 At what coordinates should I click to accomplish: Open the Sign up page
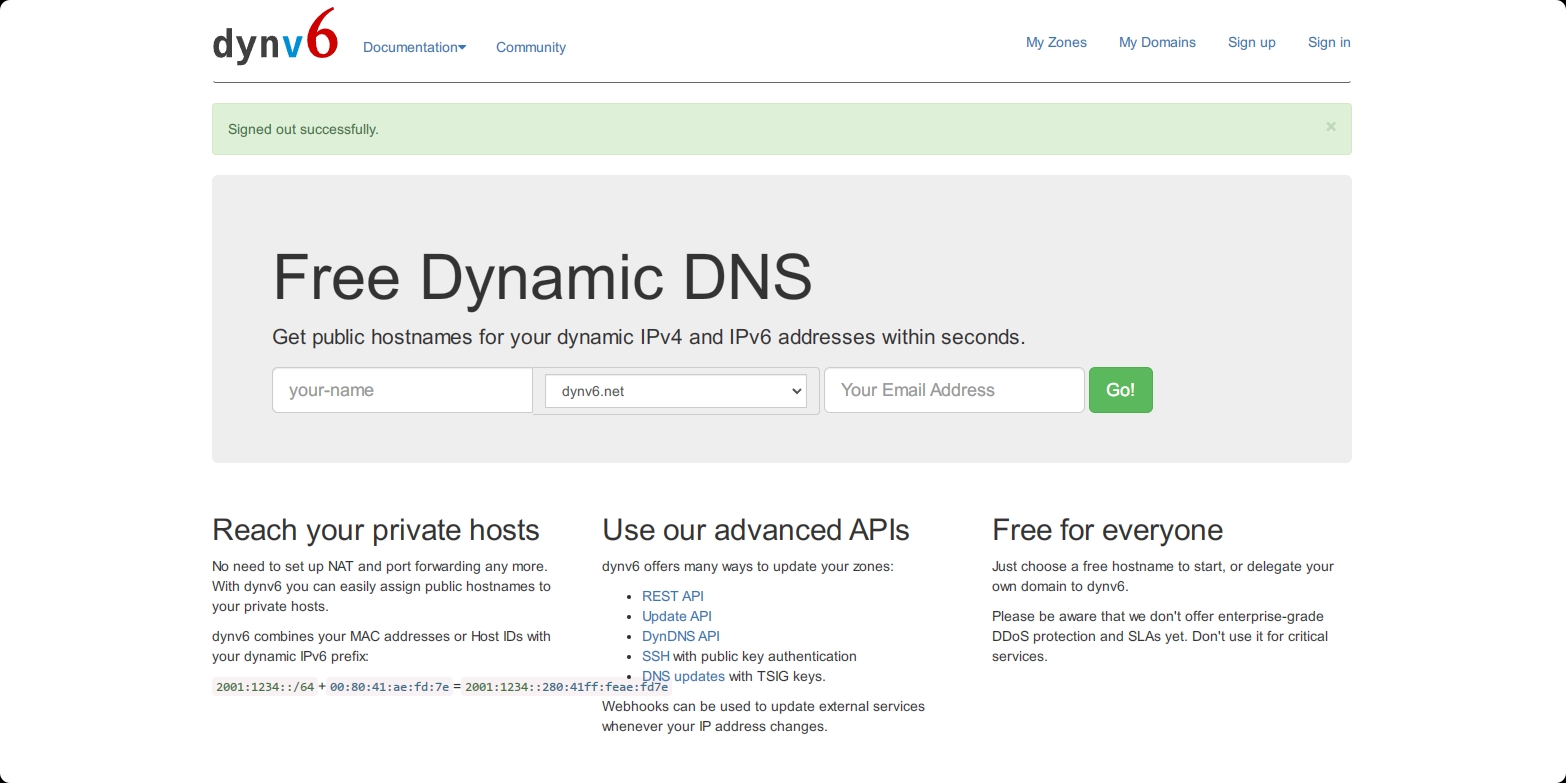click(x=1252, y=42)
